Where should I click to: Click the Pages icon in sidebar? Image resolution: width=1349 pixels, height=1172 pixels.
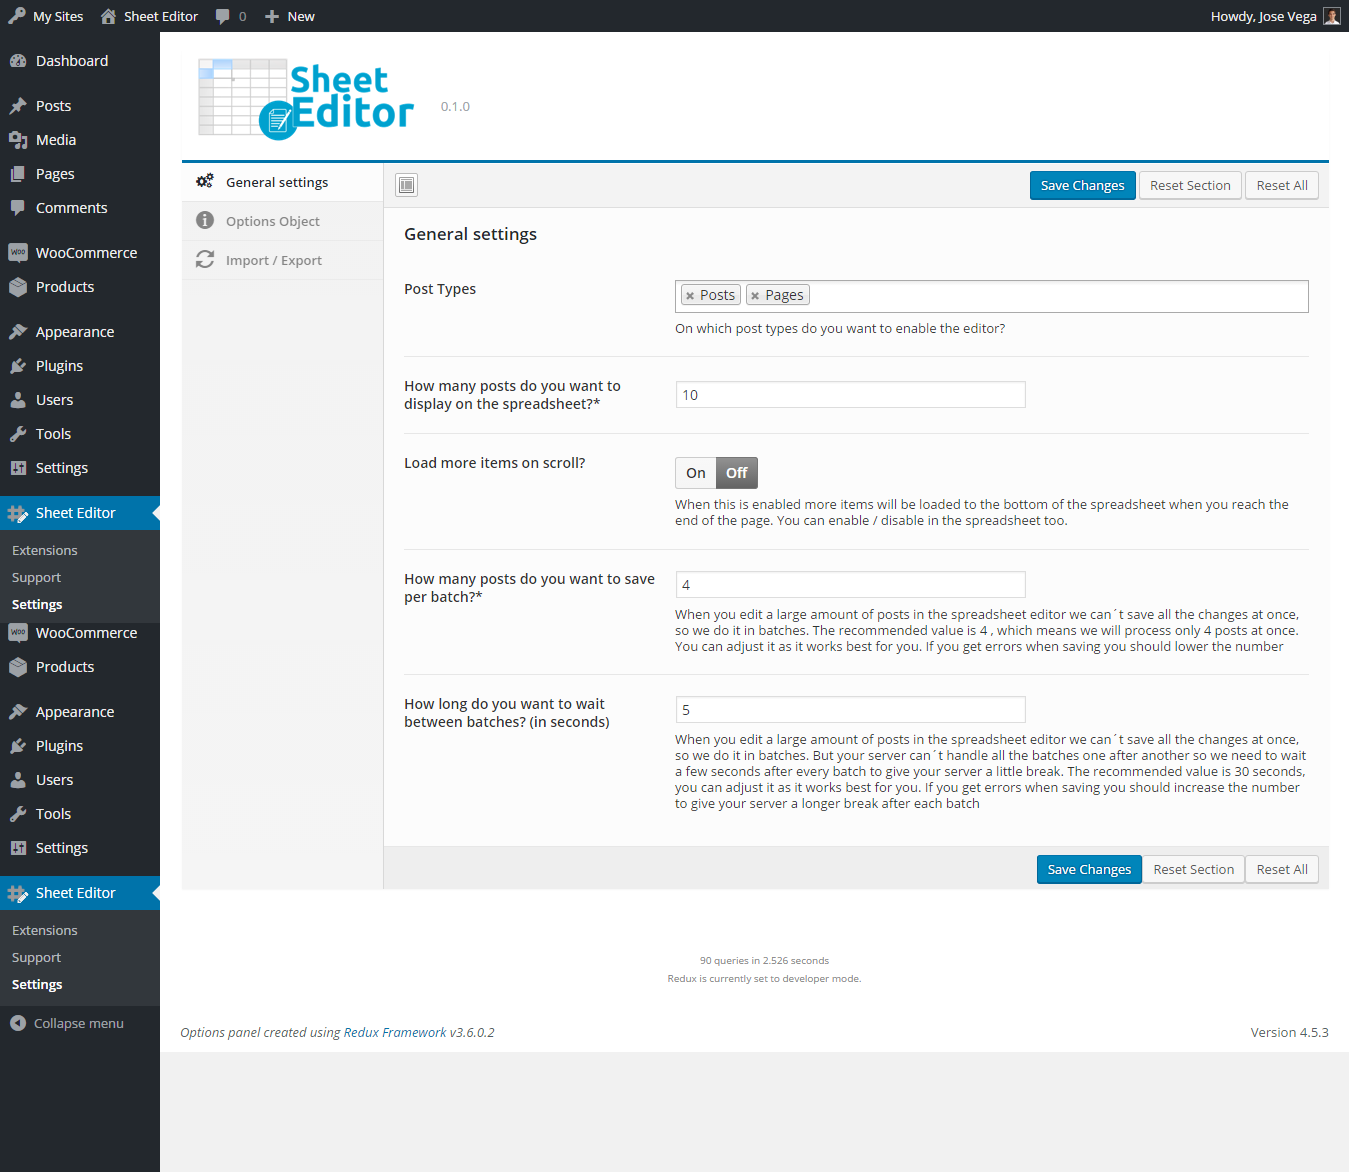18,174
